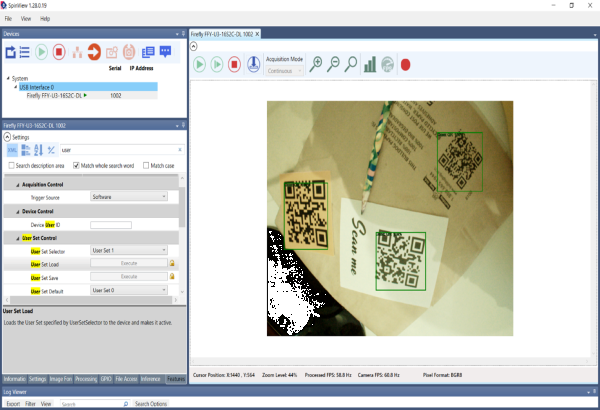This screenshot has width=600, height=410.
Task: Switch to the Features tab
Action: [x=176, y=379]
